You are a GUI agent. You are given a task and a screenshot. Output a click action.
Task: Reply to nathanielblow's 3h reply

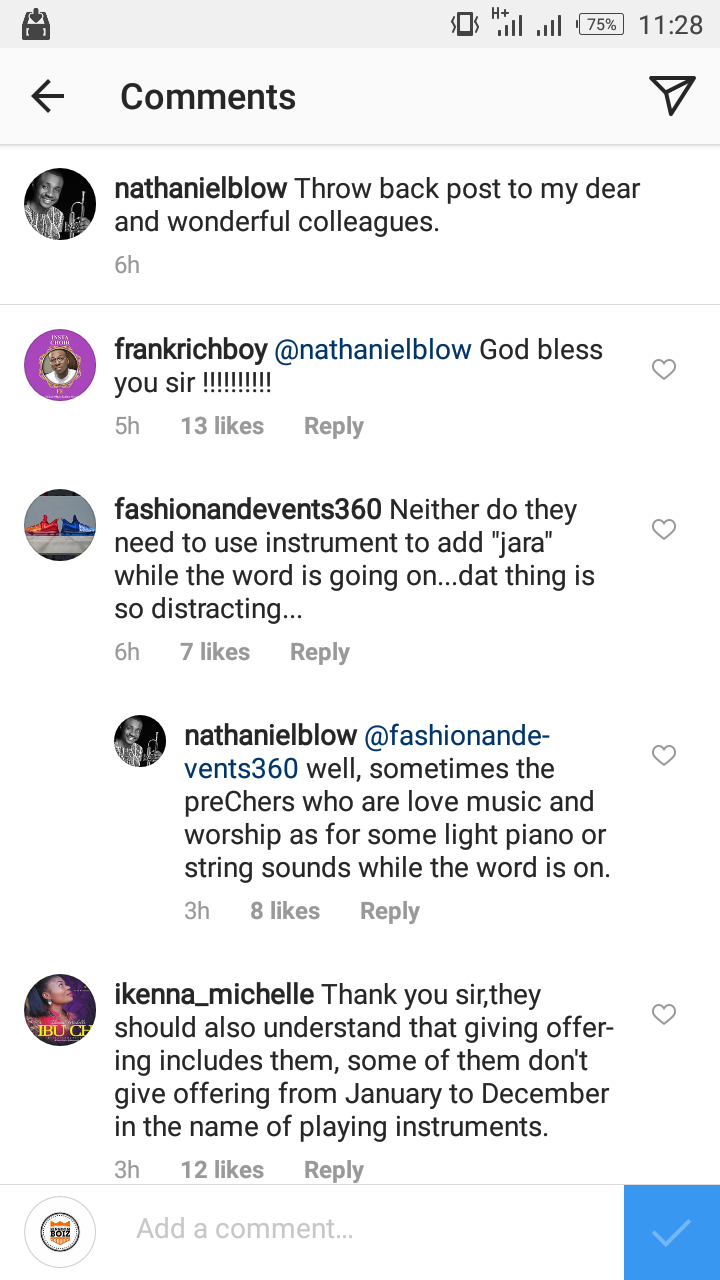[x=389, y=911]
